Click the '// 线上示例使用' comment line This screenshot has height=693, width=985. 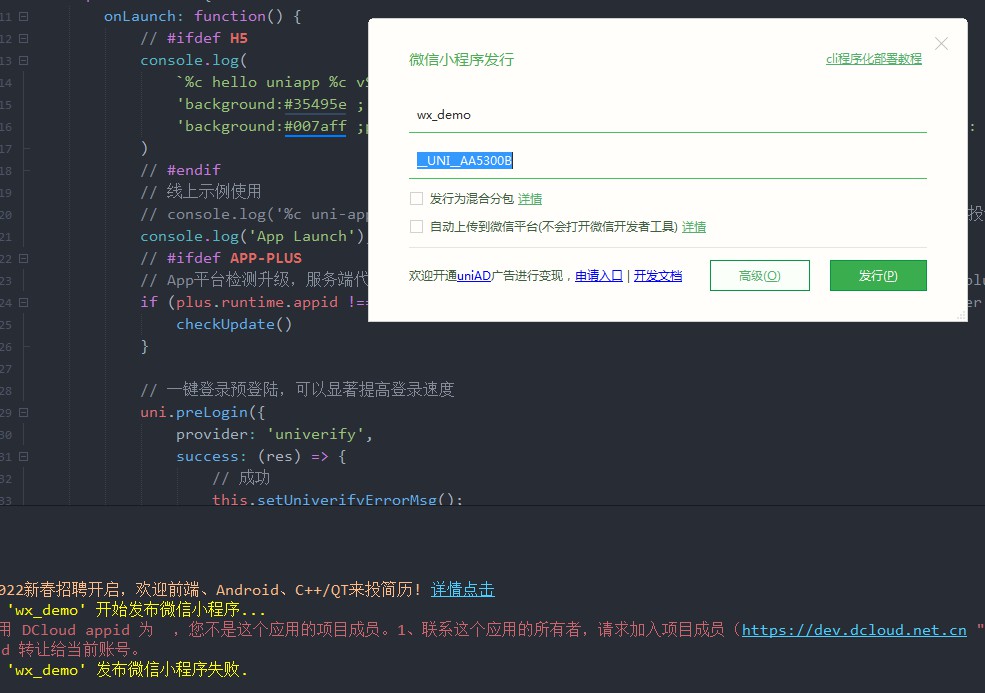200,192
